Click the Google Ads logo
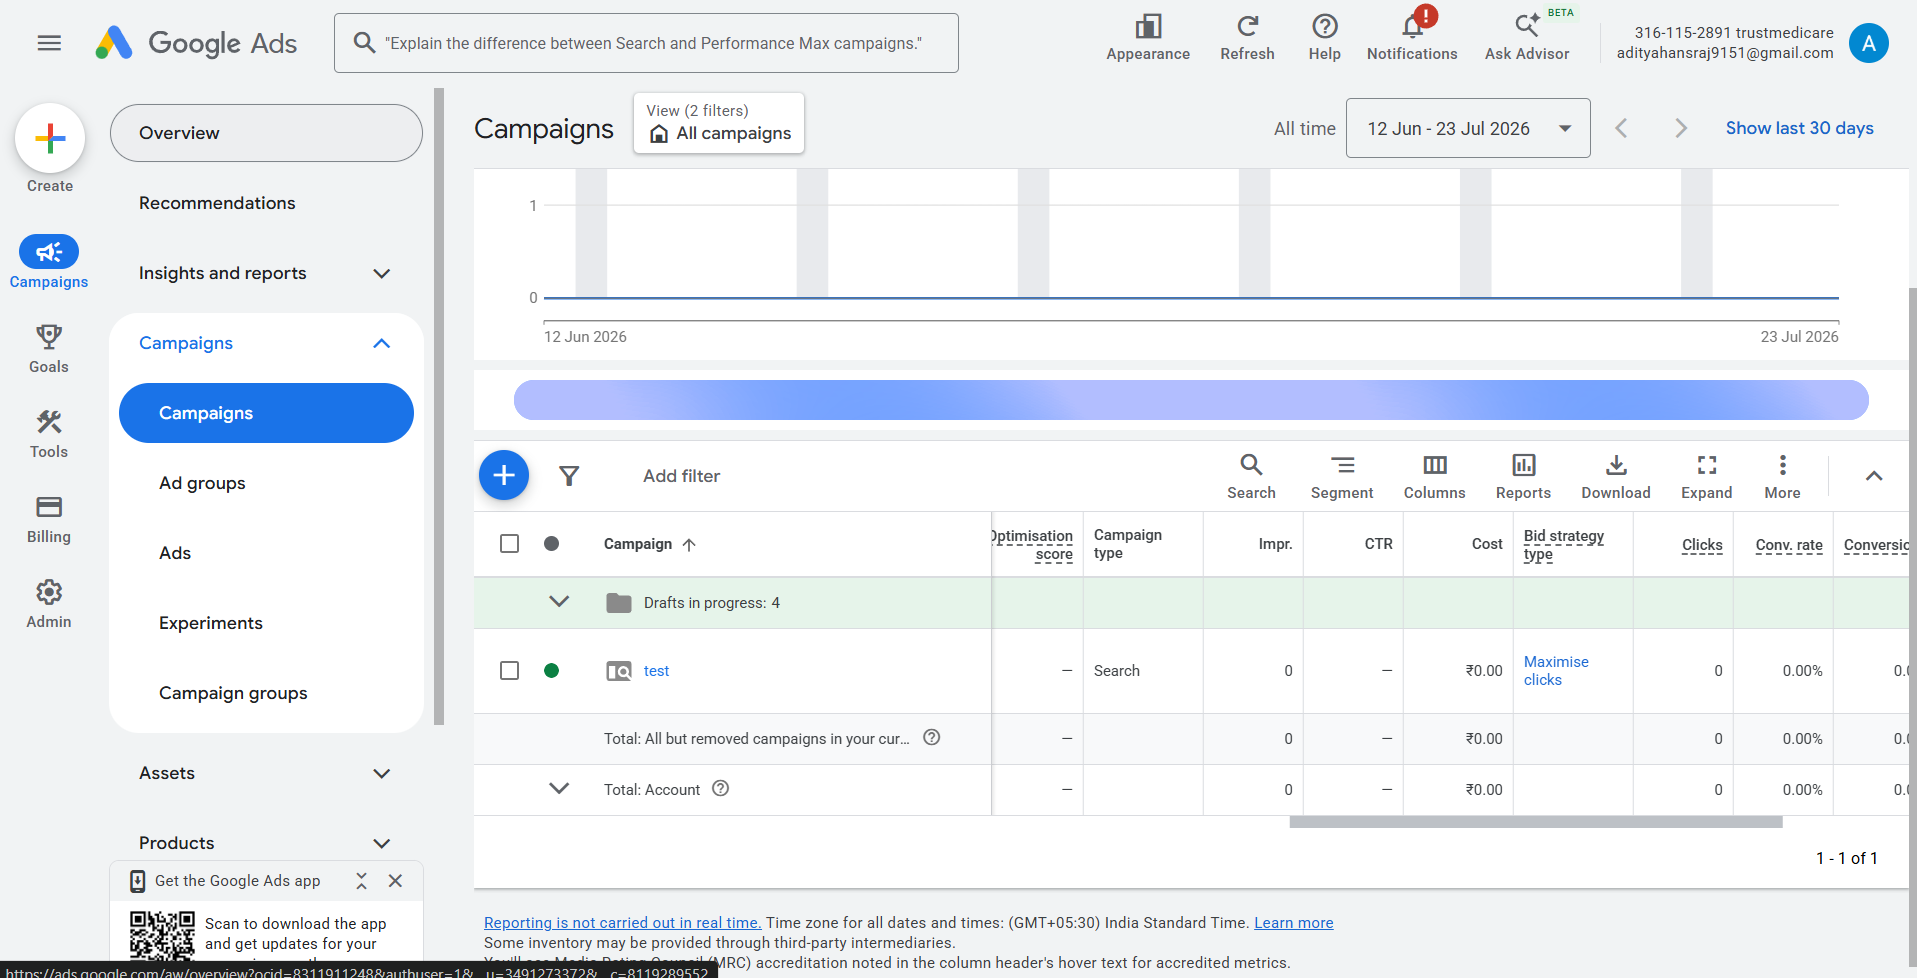The height and width of the screenshot is (978, 1917). point(196,43)
